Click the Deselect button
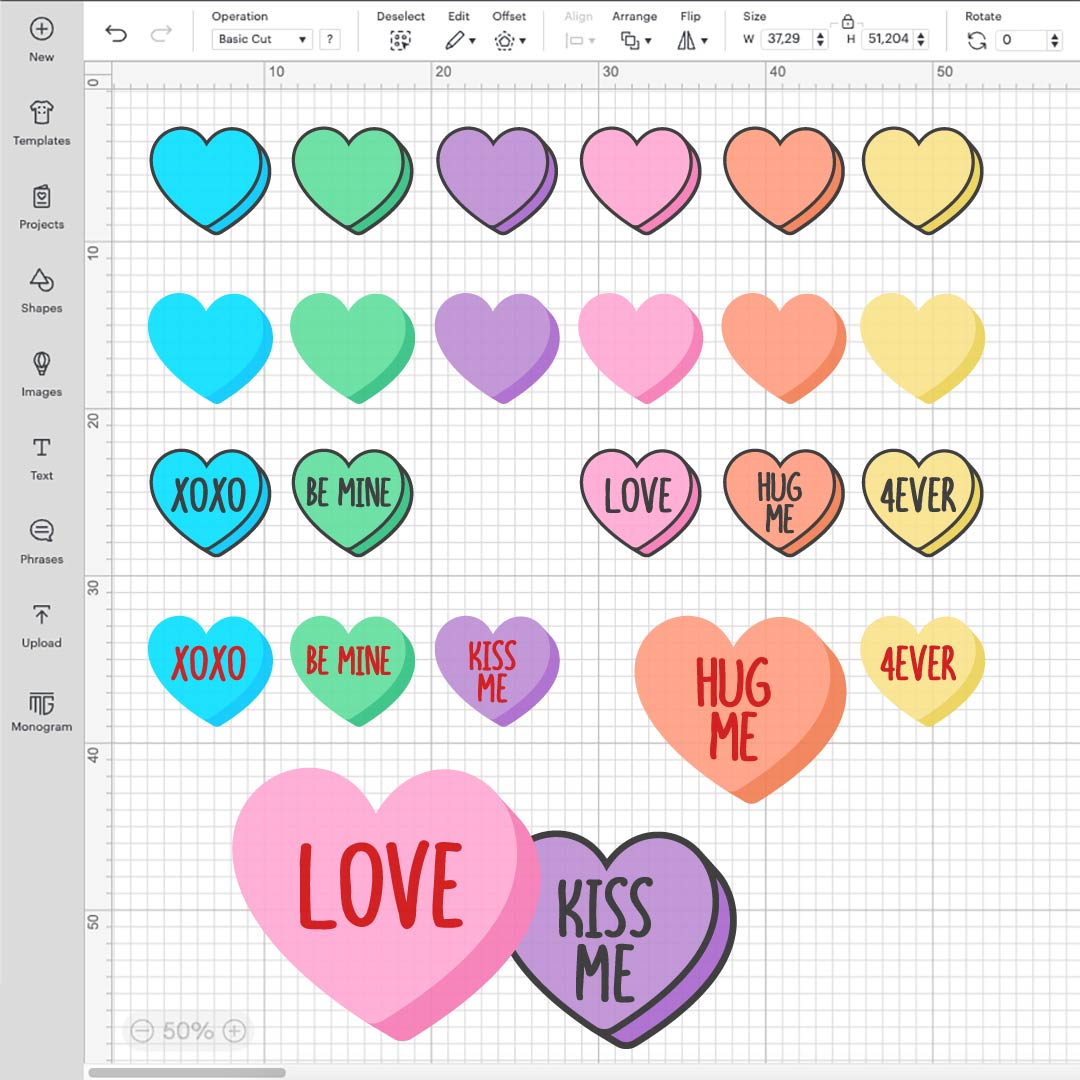 click(x=400, y=40)
